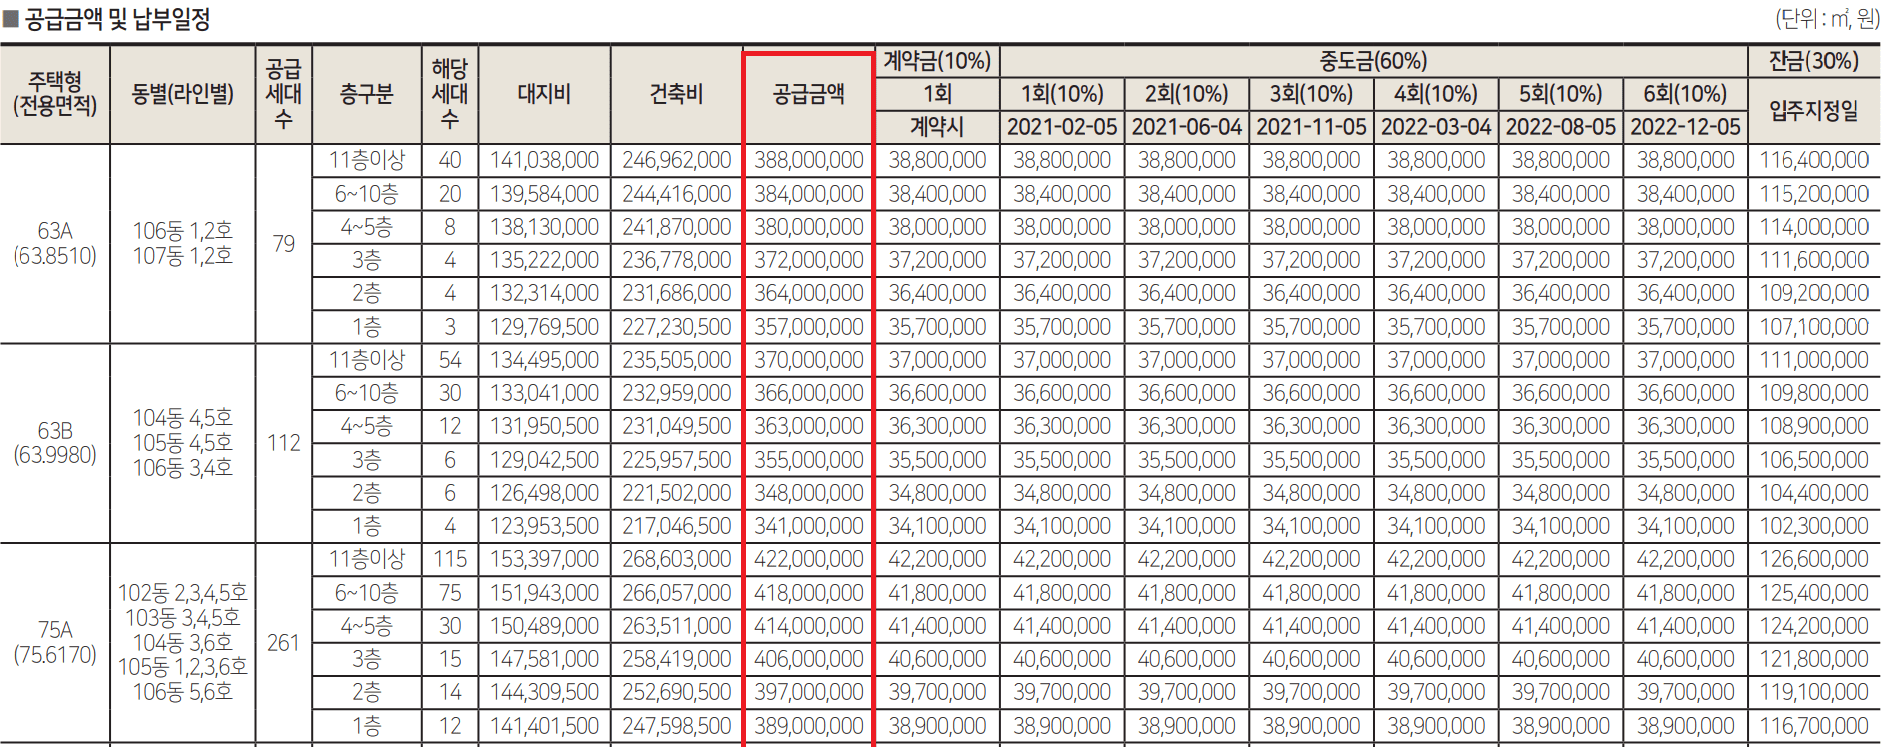Viewport: 1887px width, 747px height.
Task: Click the '중도금(60%)' header cell
Action: (1373, 61)
